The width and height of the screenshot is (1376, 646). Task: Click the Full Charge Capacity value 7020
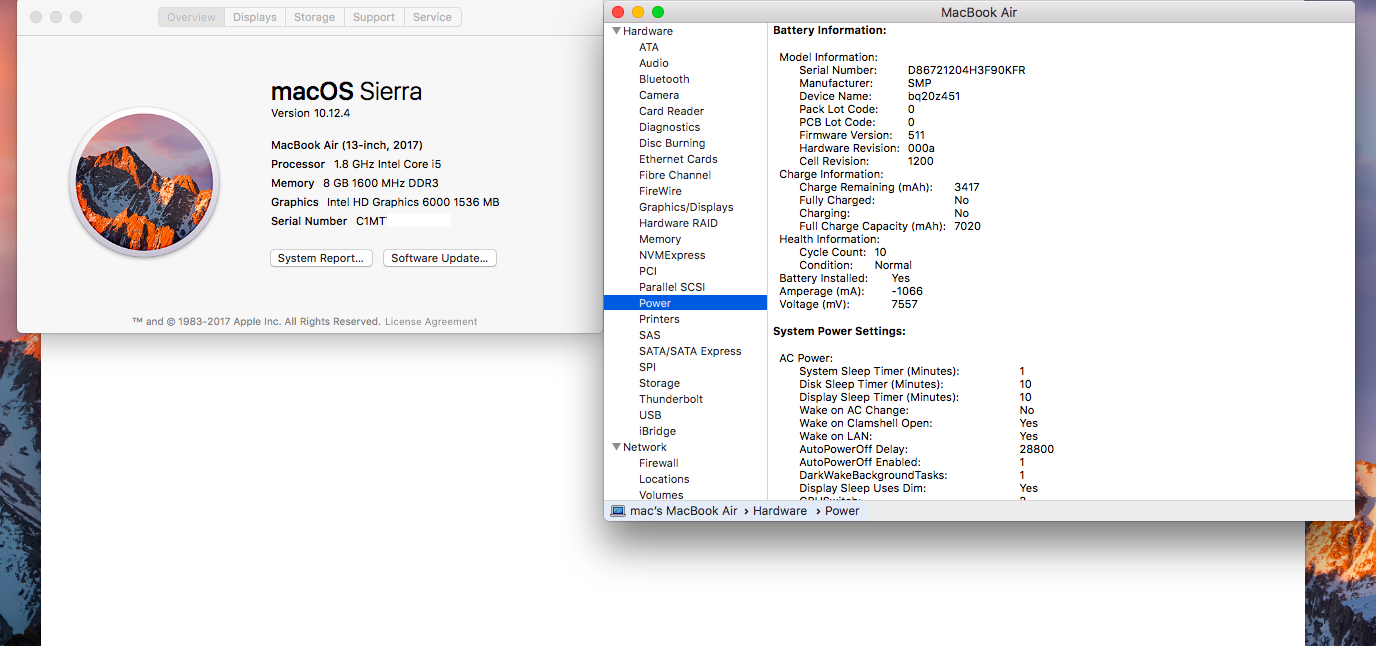(967, 226)
